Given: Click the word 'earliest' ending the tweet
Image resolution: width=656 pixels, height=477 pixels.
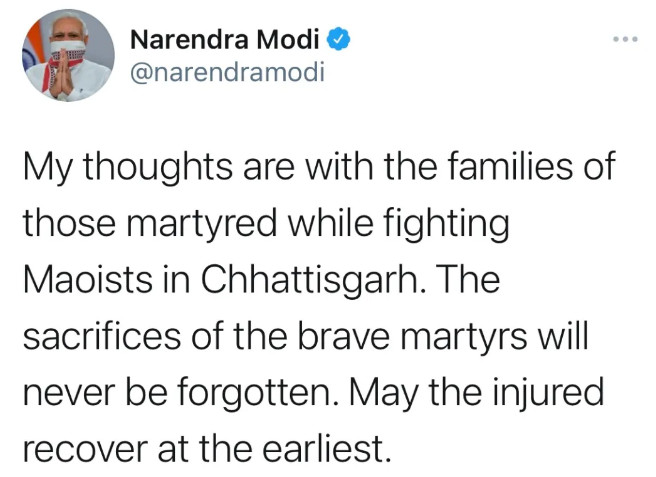Looking at the screenshot, I should coord(322,448).
